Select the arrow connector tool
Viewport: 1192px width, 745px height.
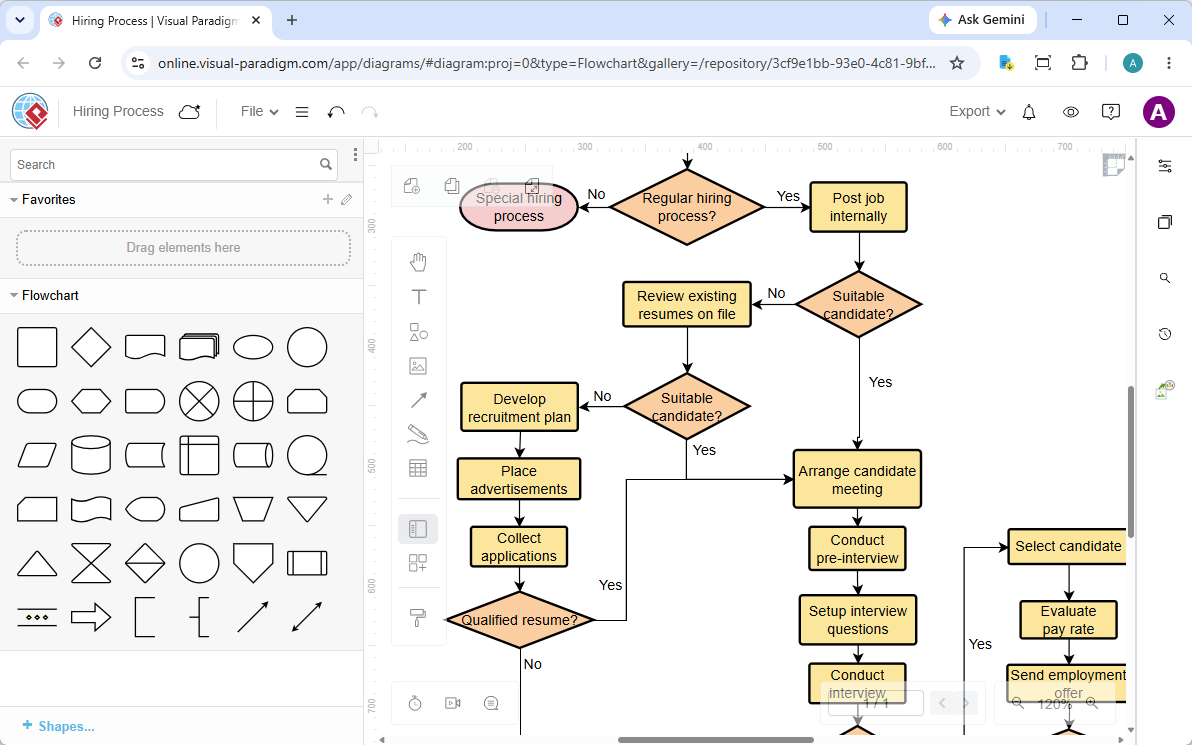(418, 400)
